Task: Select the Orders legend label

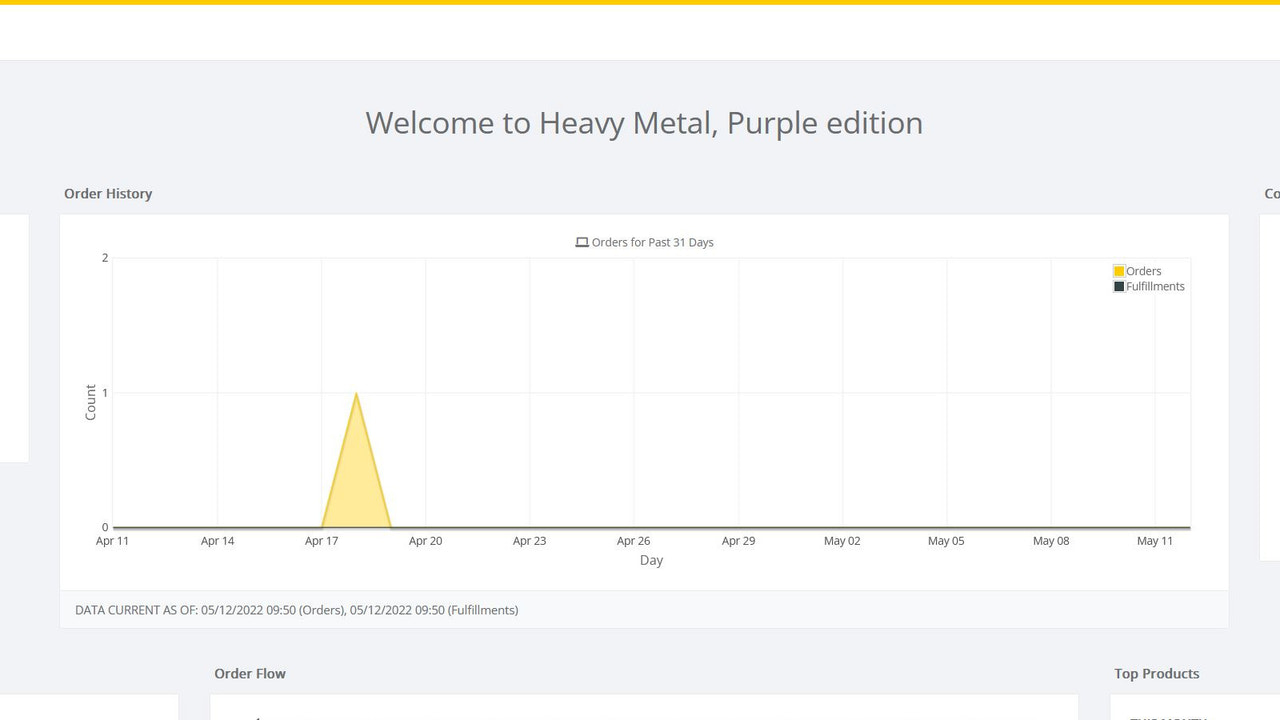Action: point(1143,271)
